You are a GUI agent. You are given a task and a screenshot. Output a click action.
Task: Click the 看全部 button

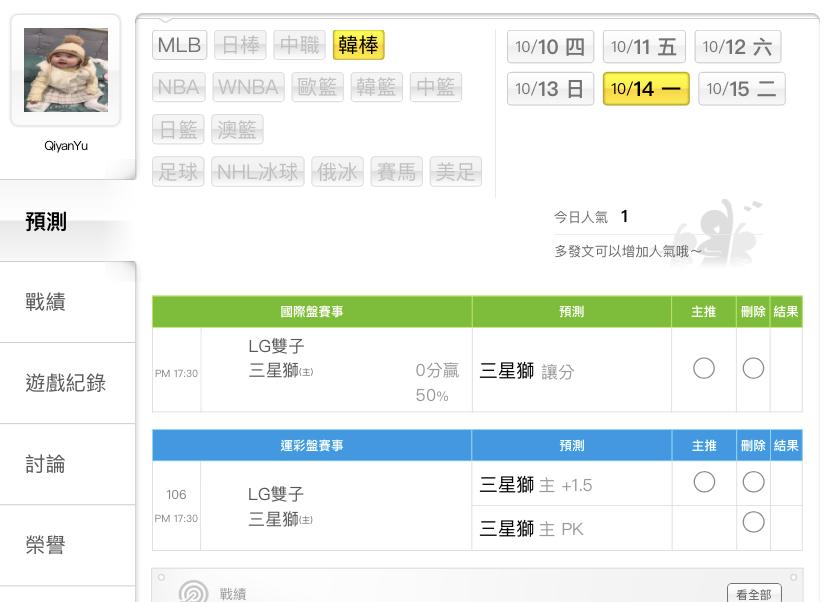point(753,594)
